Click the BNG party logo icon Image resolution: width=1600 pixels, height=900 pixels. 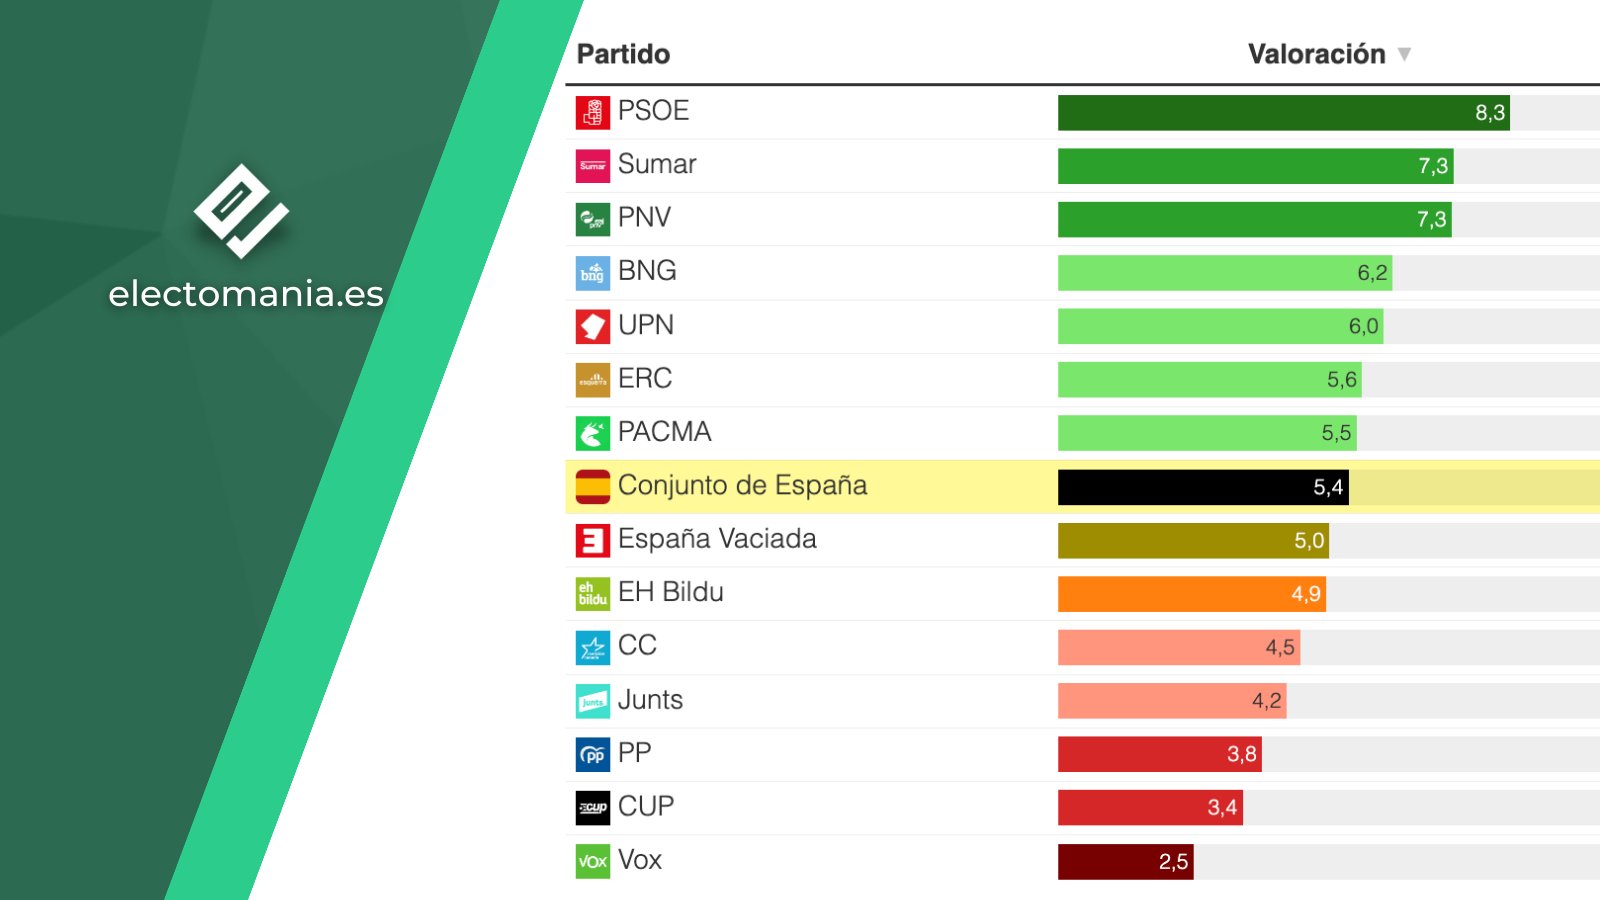point(593,273)
